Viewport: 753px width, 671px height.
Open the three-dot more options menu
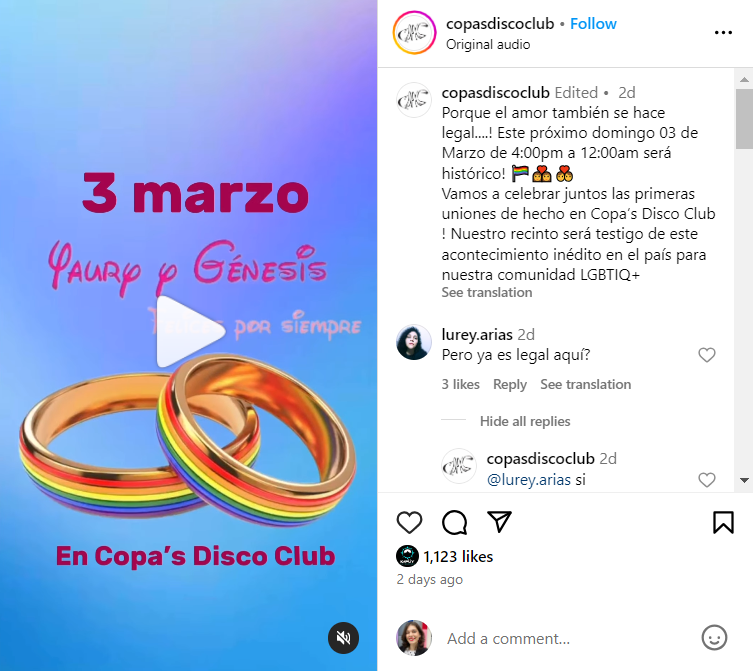pos(723,33)
